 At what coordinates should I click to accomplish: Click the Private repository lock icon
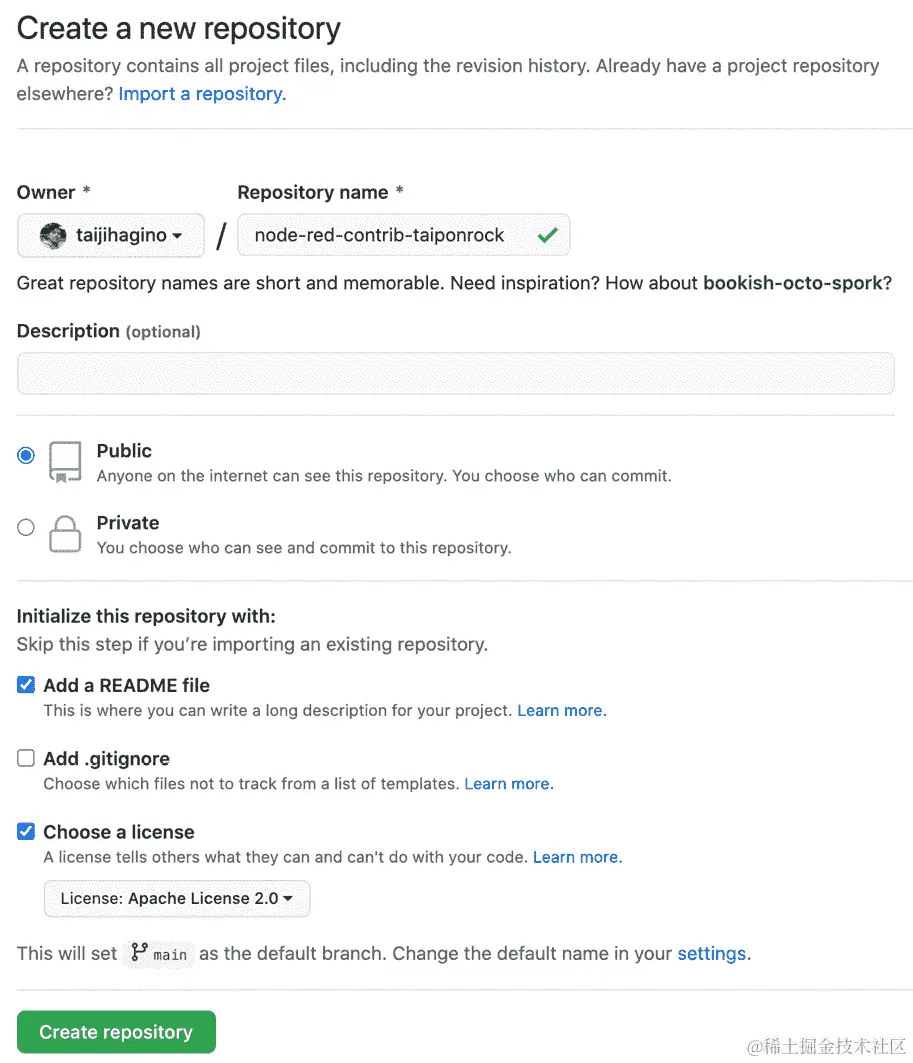coord(65,533)
